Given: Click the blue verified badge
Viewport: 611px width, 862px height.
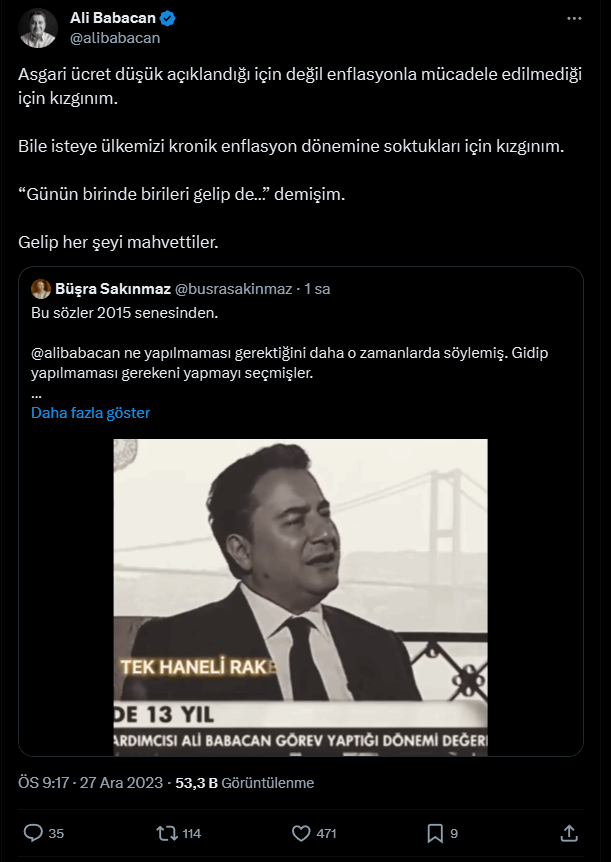Looking at the screenshot, I should coord(167,18).
